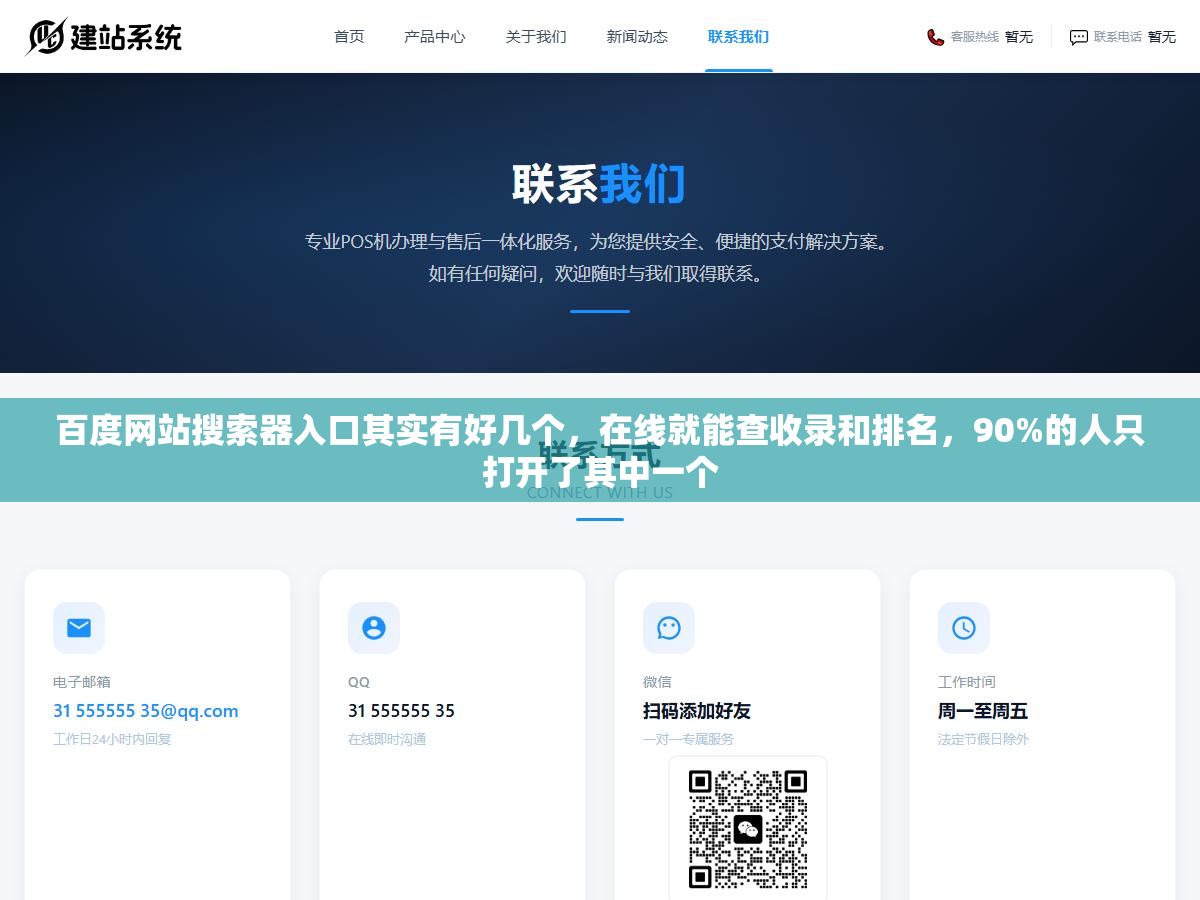Click the chat bubble contact icon
1200x900 pixels.
pos(1079,37)
